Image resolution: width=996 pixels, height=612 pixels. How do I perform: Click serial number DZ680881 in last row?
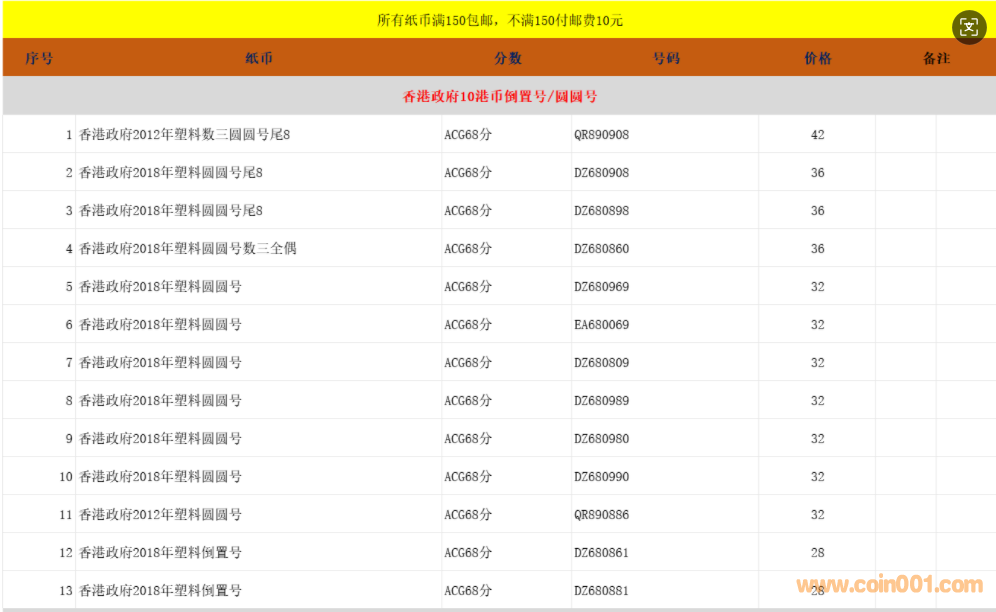601,591
